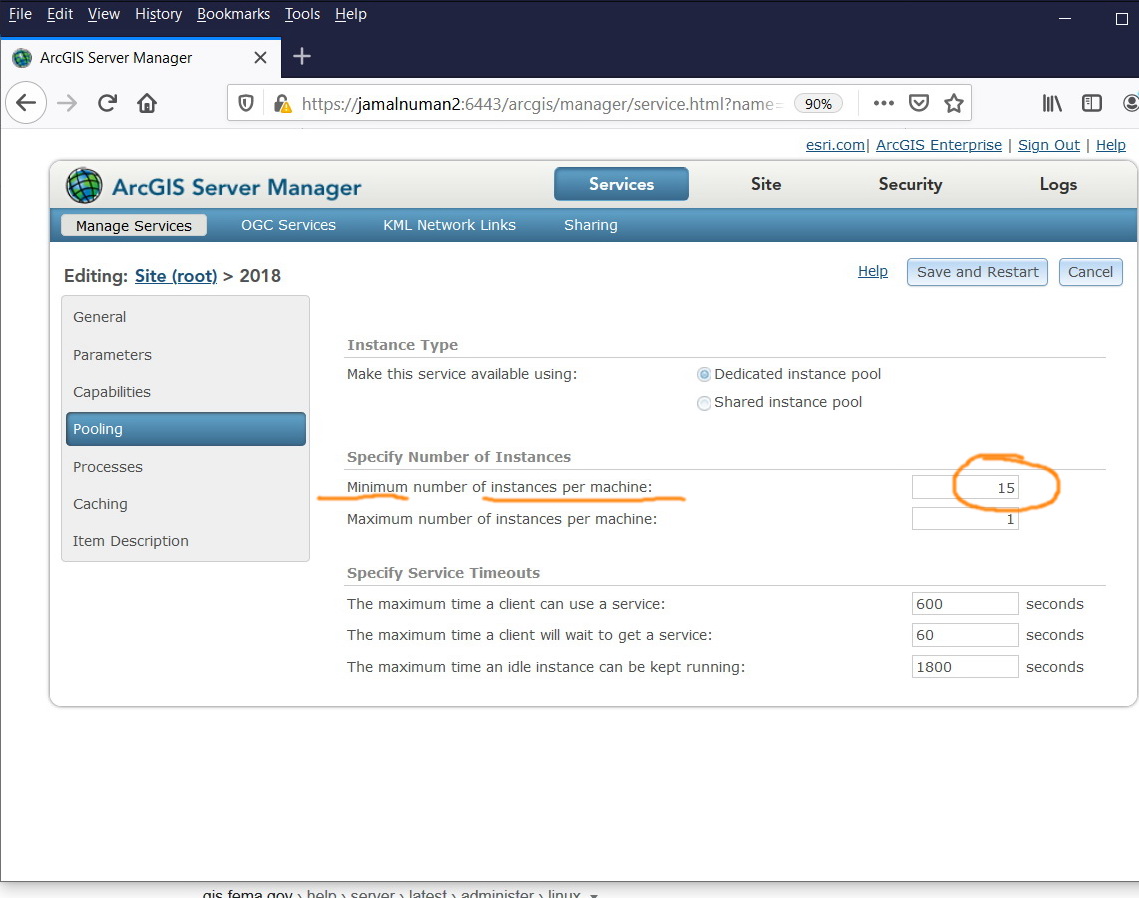Image resolution: width=1139 pixels, height=898 pixels.
Task: Select Manage Services subtab
Action: pyautogui.click(x=134, y=226)
